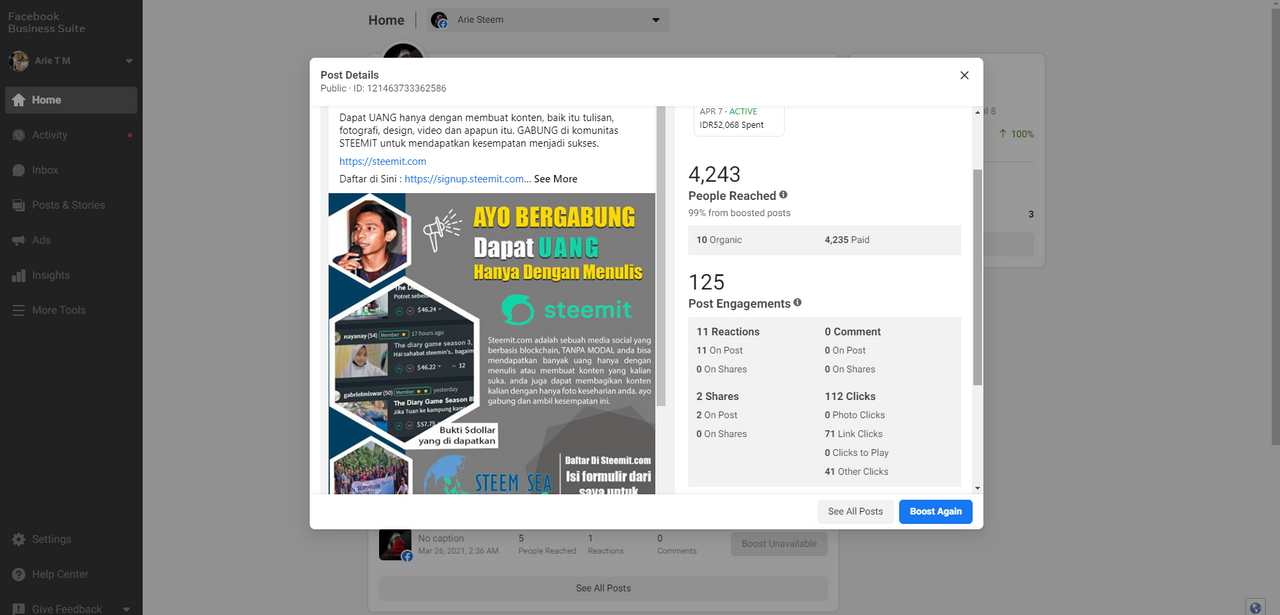Click See More in post text

pyautogui.click(x=555, y=179)
